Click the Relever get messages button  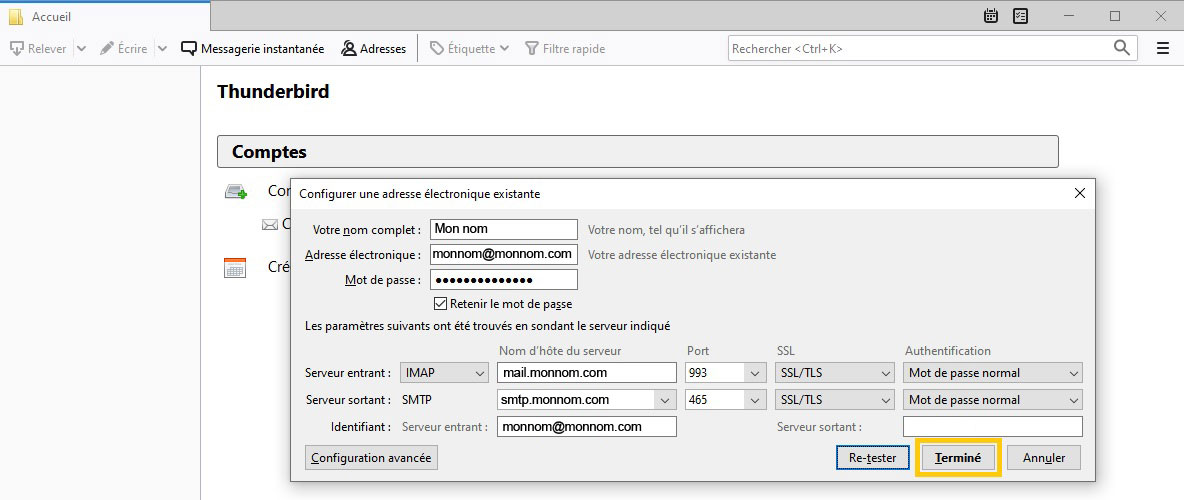(x=38, y=48)
